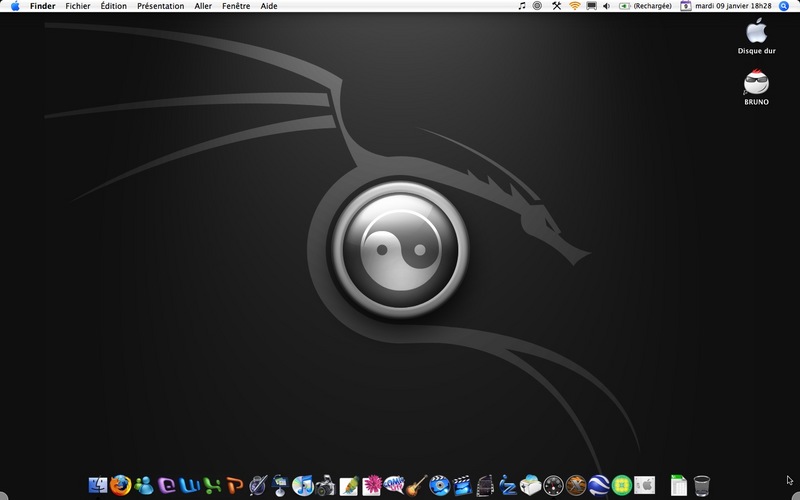This screenshot has height=500, width=800.
Task: Open the Aller menu
Action: (203, 6)
